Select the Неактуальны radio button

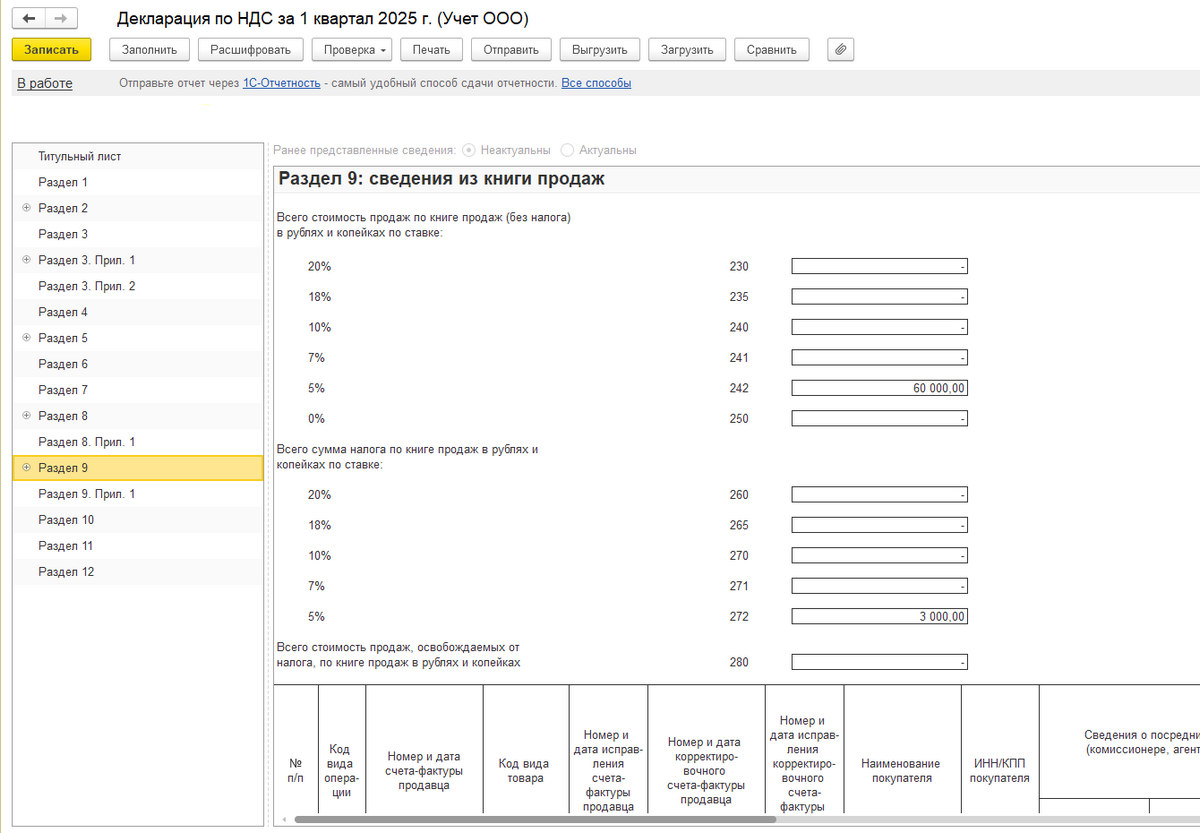point(469,150)
